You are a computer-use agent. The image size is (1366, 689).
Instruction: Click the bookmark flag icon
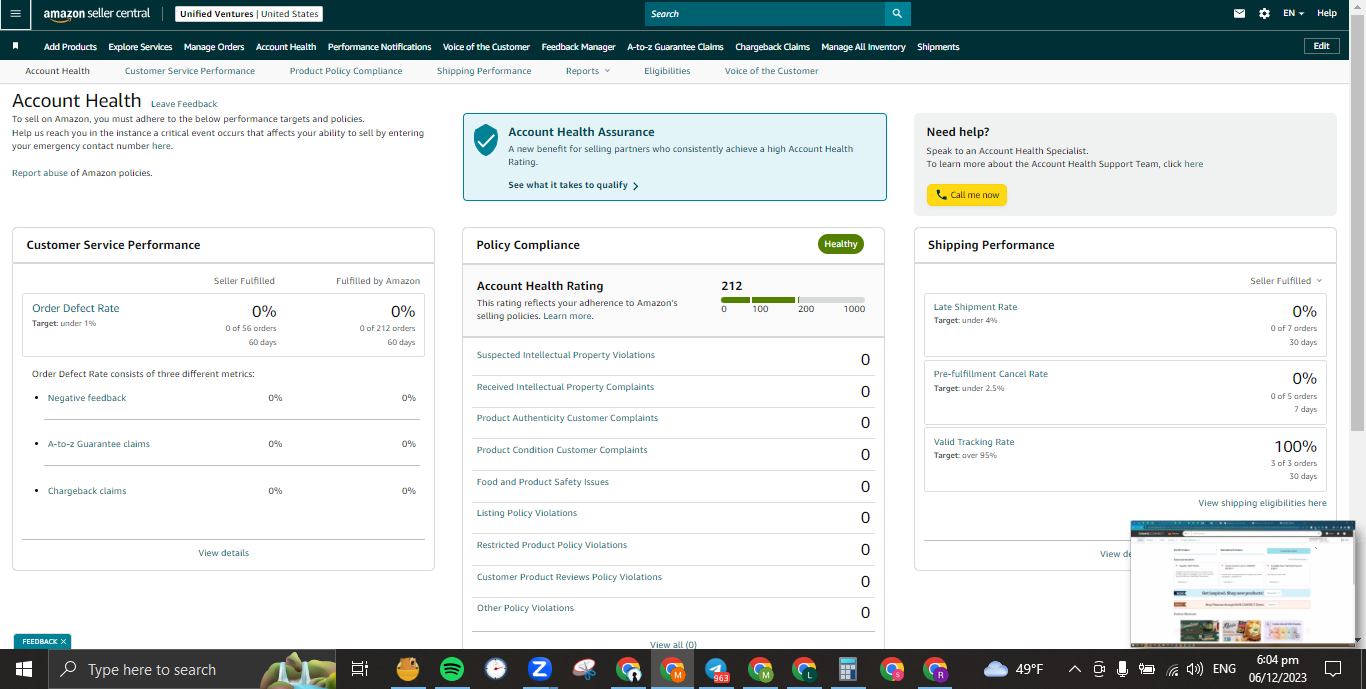(x=15, y=46)
